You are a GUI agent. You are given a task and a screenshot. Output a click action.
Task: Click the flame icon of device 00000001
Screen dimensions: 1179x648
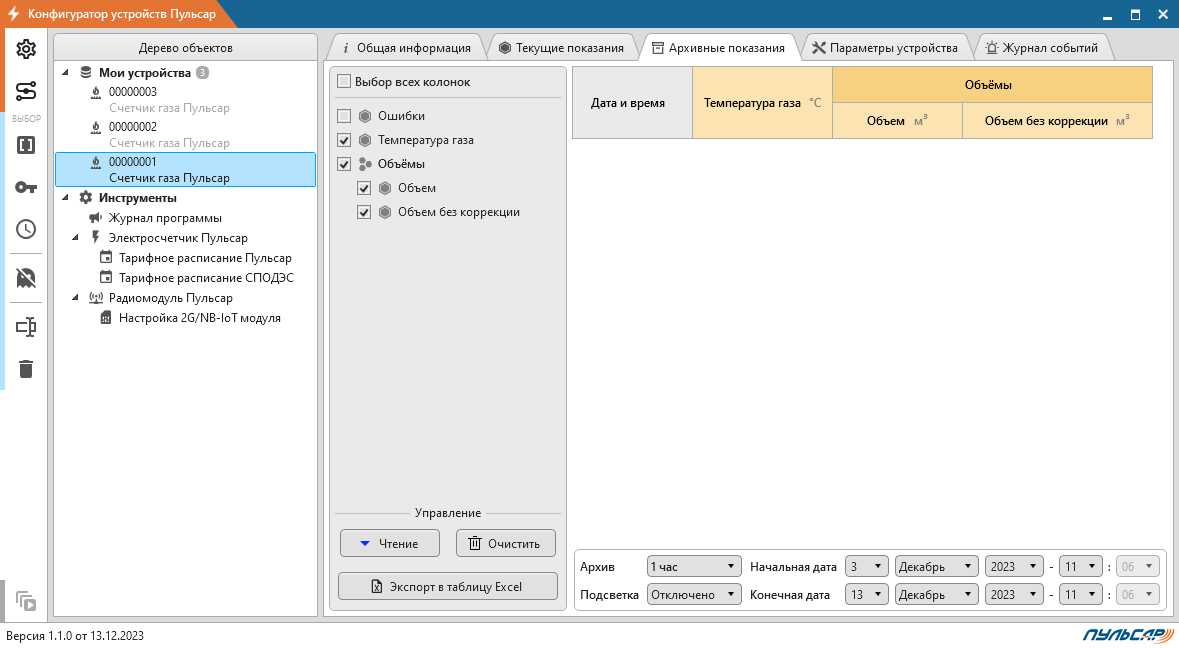(x=95, y=162)
